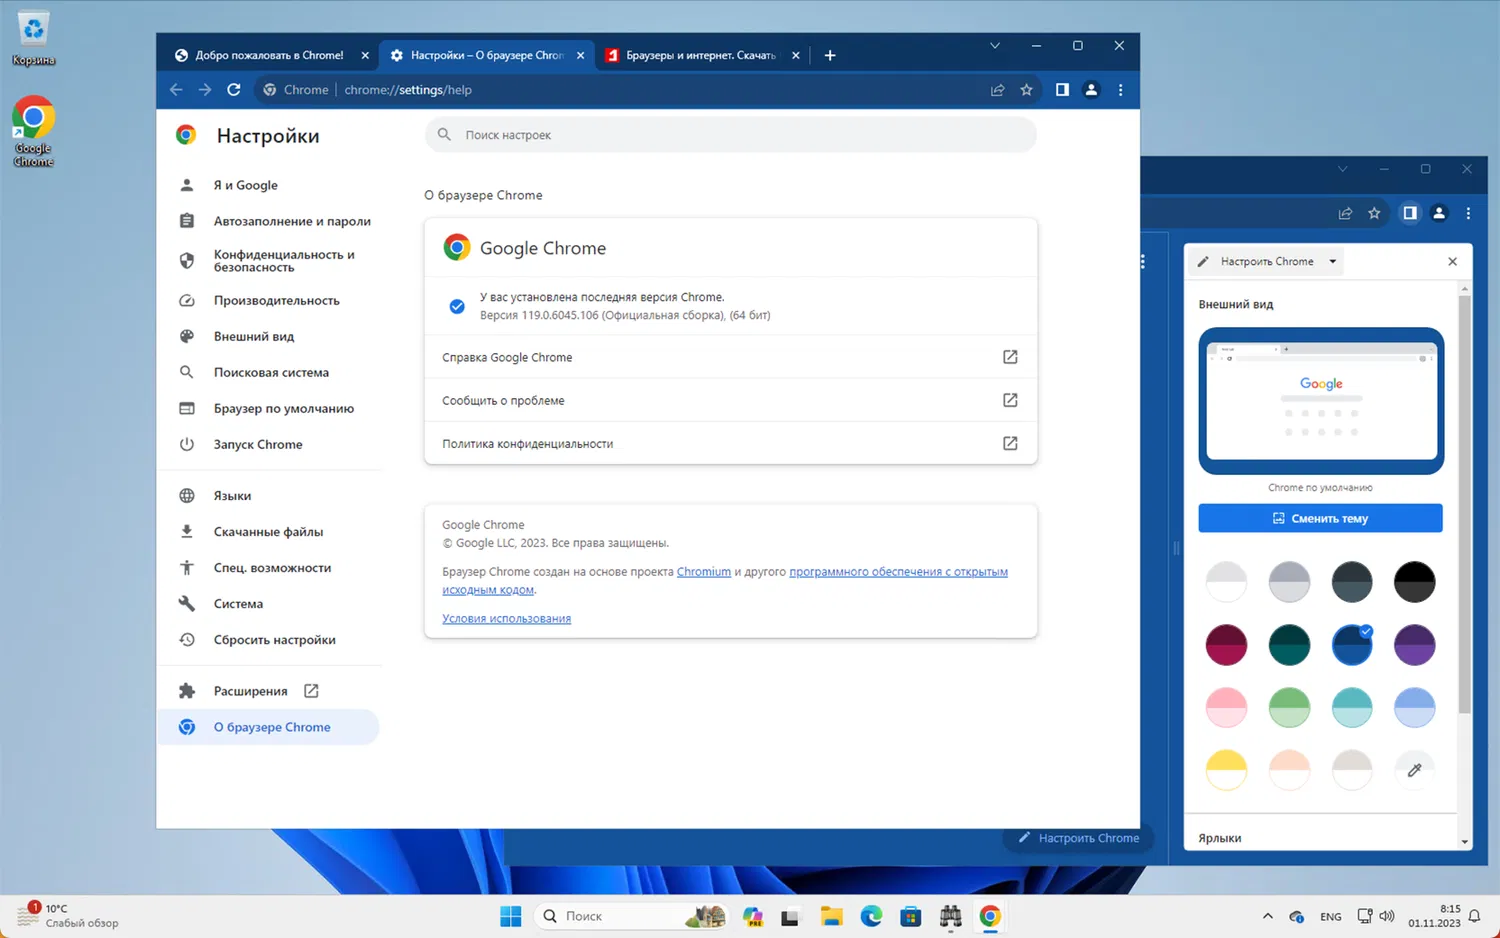Close the "Браузеры и интернет" tab
Image resolution: width=1500 pixels, height=938 pixels.
tap(796, 55)
